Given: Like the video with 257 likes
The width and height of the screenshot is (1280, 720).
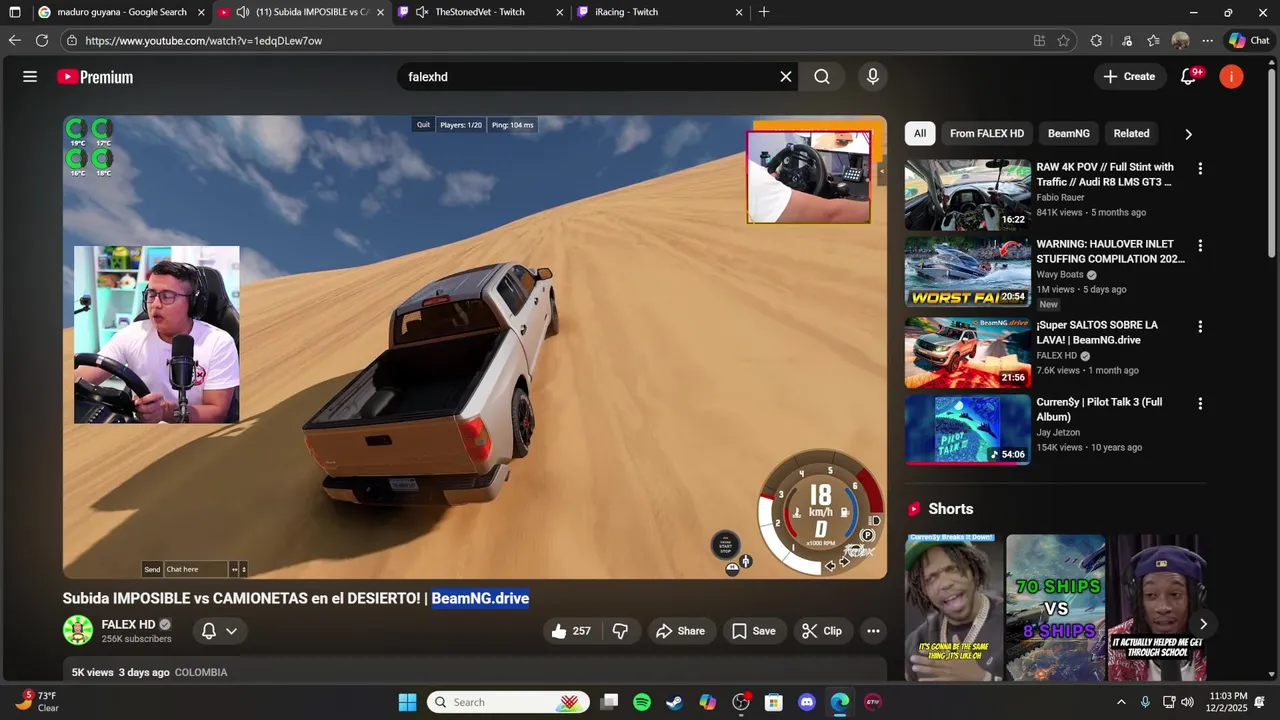Looking at the screenshot, I should (x=571, y=631).
